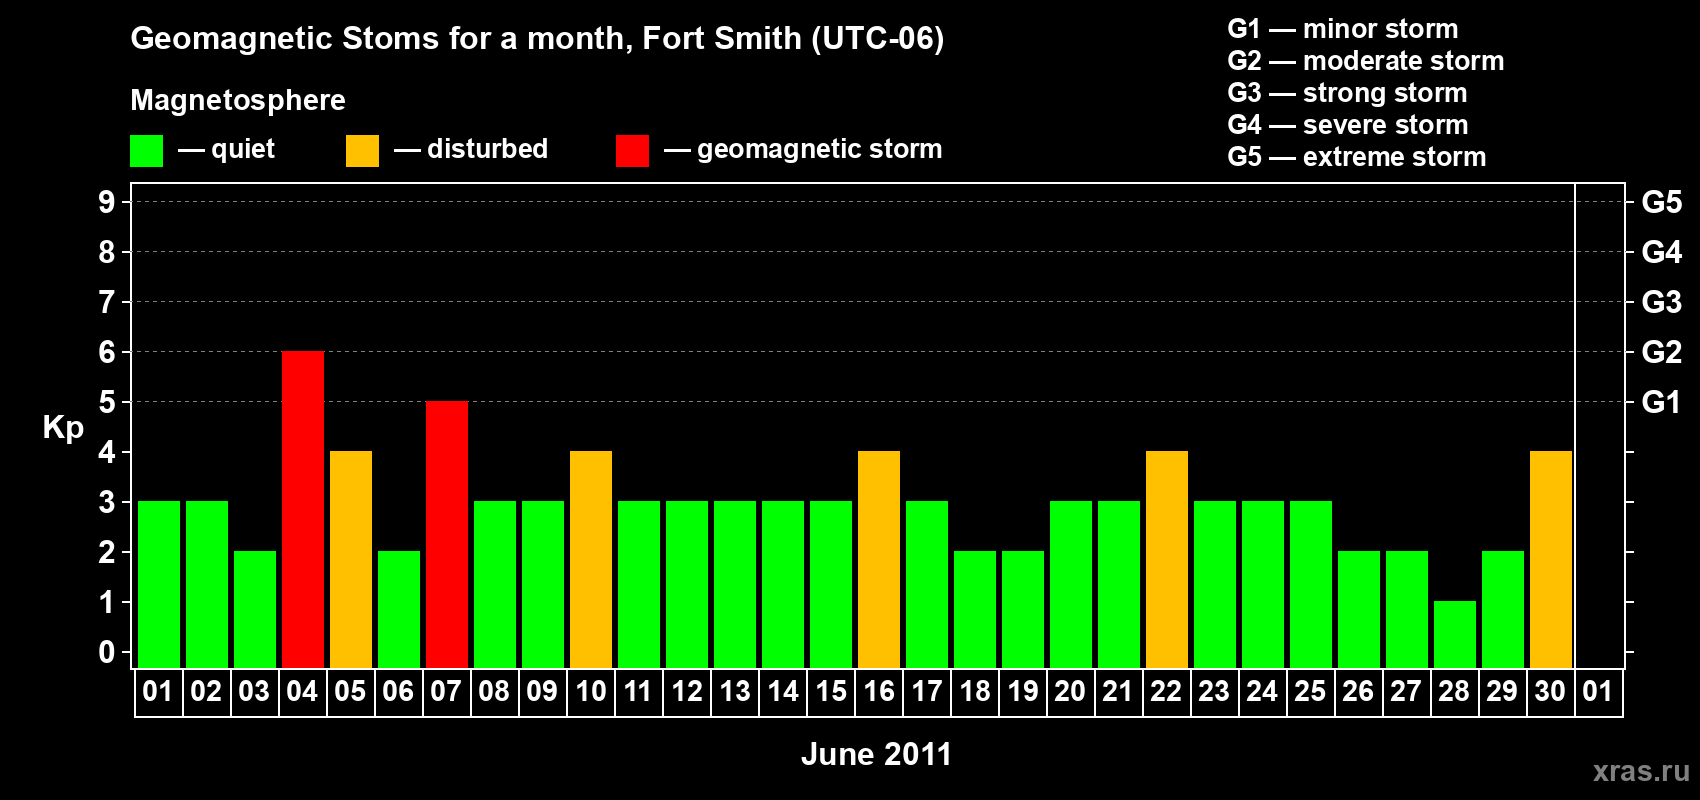1700x800 pixels.
Task: Click the orange bar for June 22
Action: point(1167,559)
